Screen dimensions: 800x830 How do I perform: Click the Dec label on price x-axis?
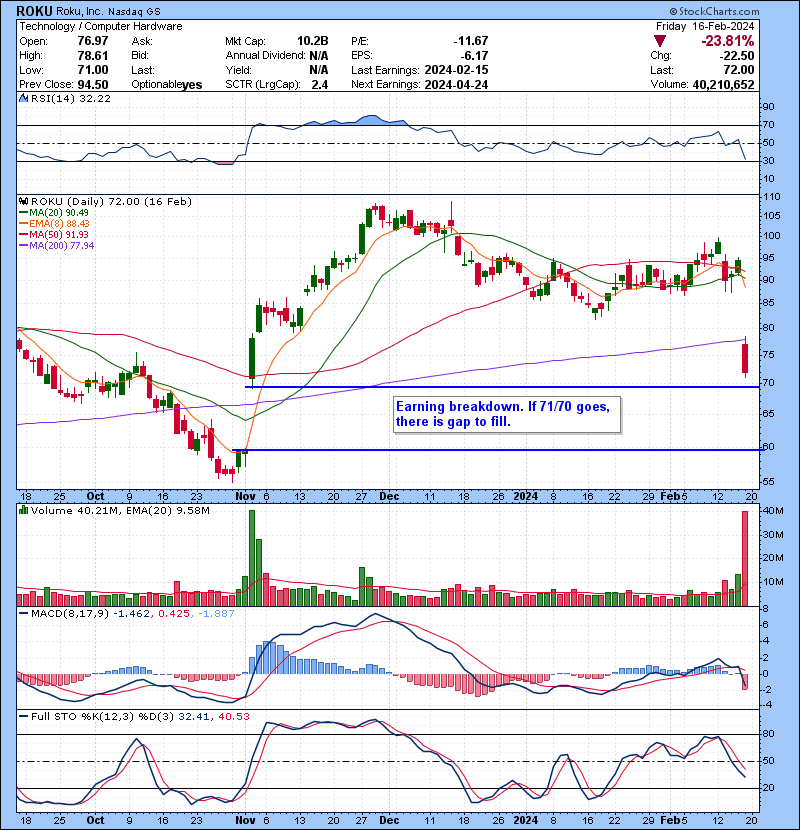point(389,497)
